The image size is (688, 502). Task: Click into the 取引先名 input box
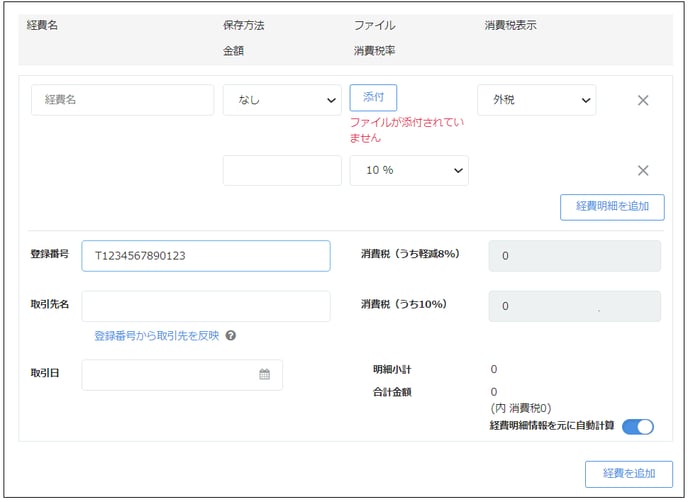click(205, 306)
